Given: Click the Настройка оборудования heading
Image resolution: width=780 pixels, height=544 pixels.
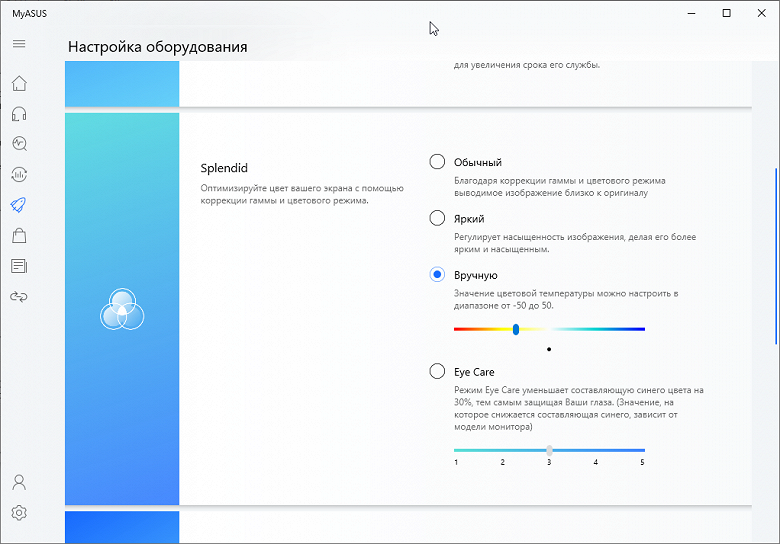Looking at the screenshot, I should click(158, 47).
